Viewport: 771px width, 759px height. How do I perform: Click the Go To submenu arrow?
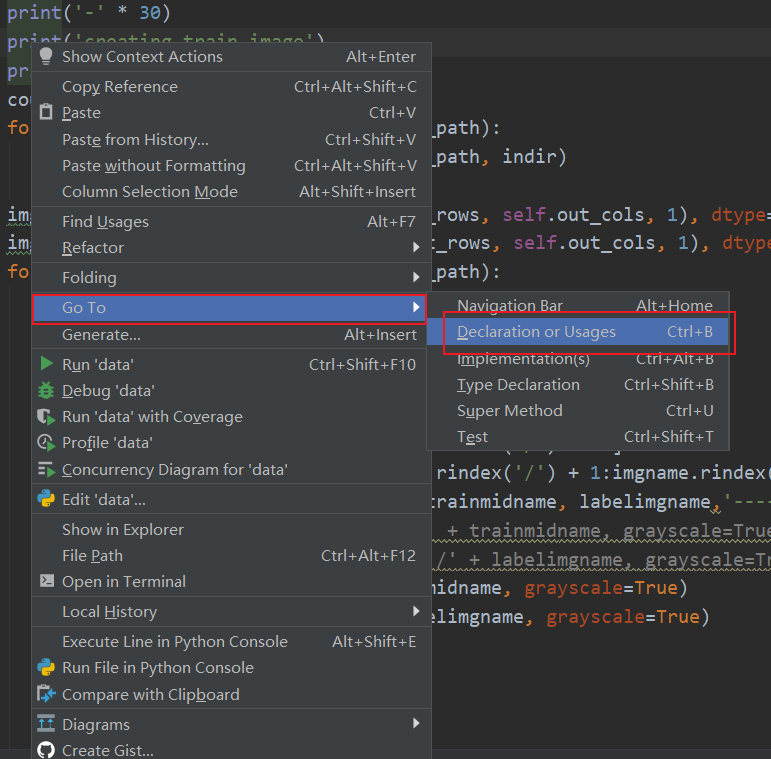point(416,307)
